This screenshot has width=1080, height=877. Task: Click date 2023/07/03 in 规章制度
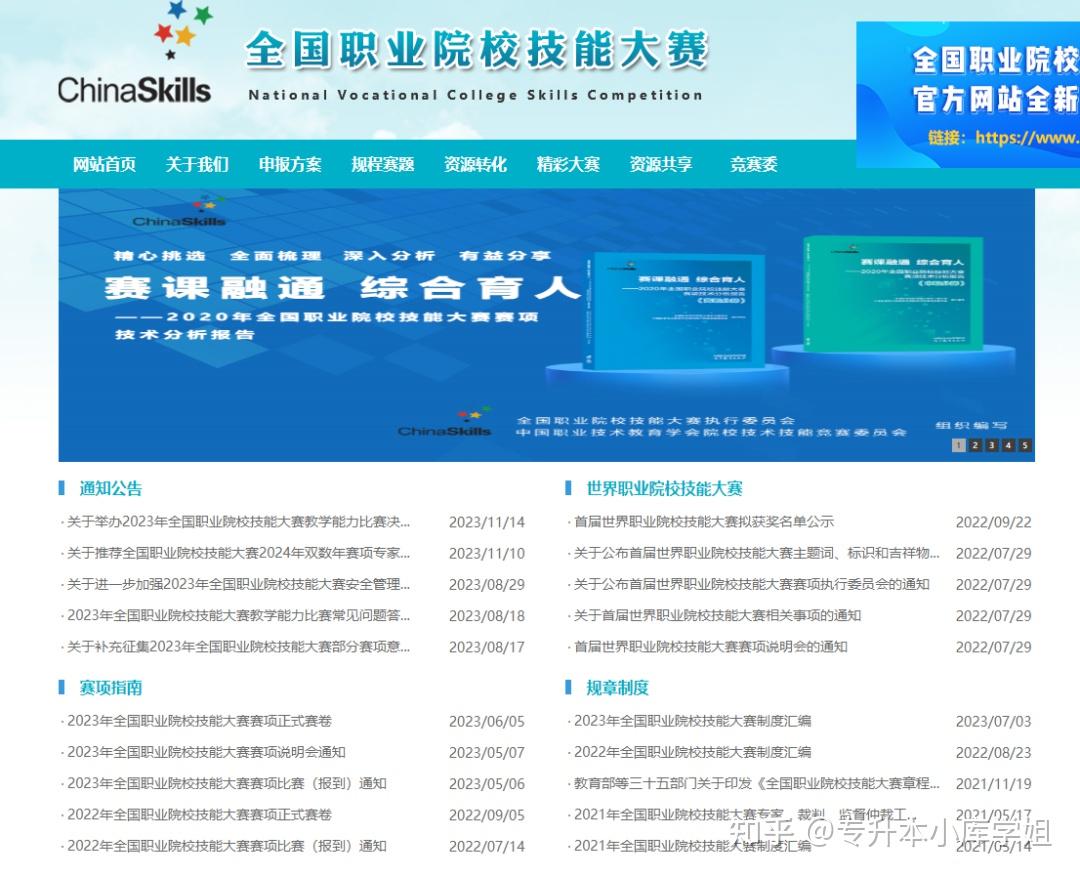pos(994,721)
